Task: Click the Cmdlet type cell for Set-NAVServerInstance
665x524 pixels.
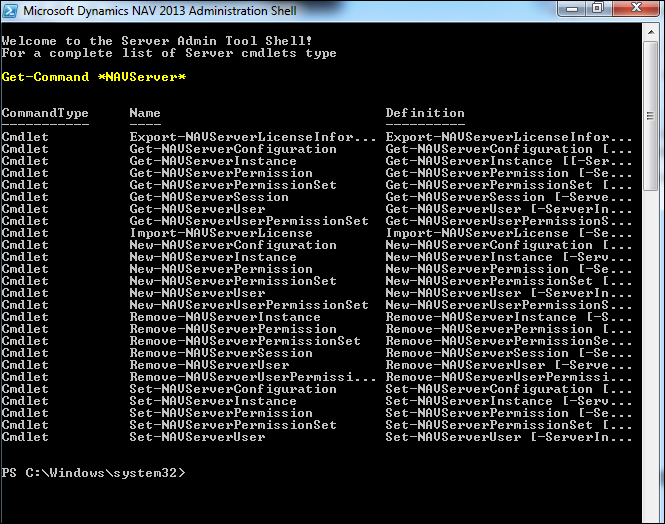Action: point(25,401)
